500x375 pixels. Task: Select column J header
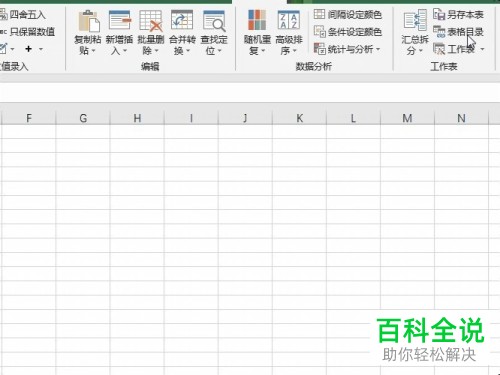(x=245, y=118)
